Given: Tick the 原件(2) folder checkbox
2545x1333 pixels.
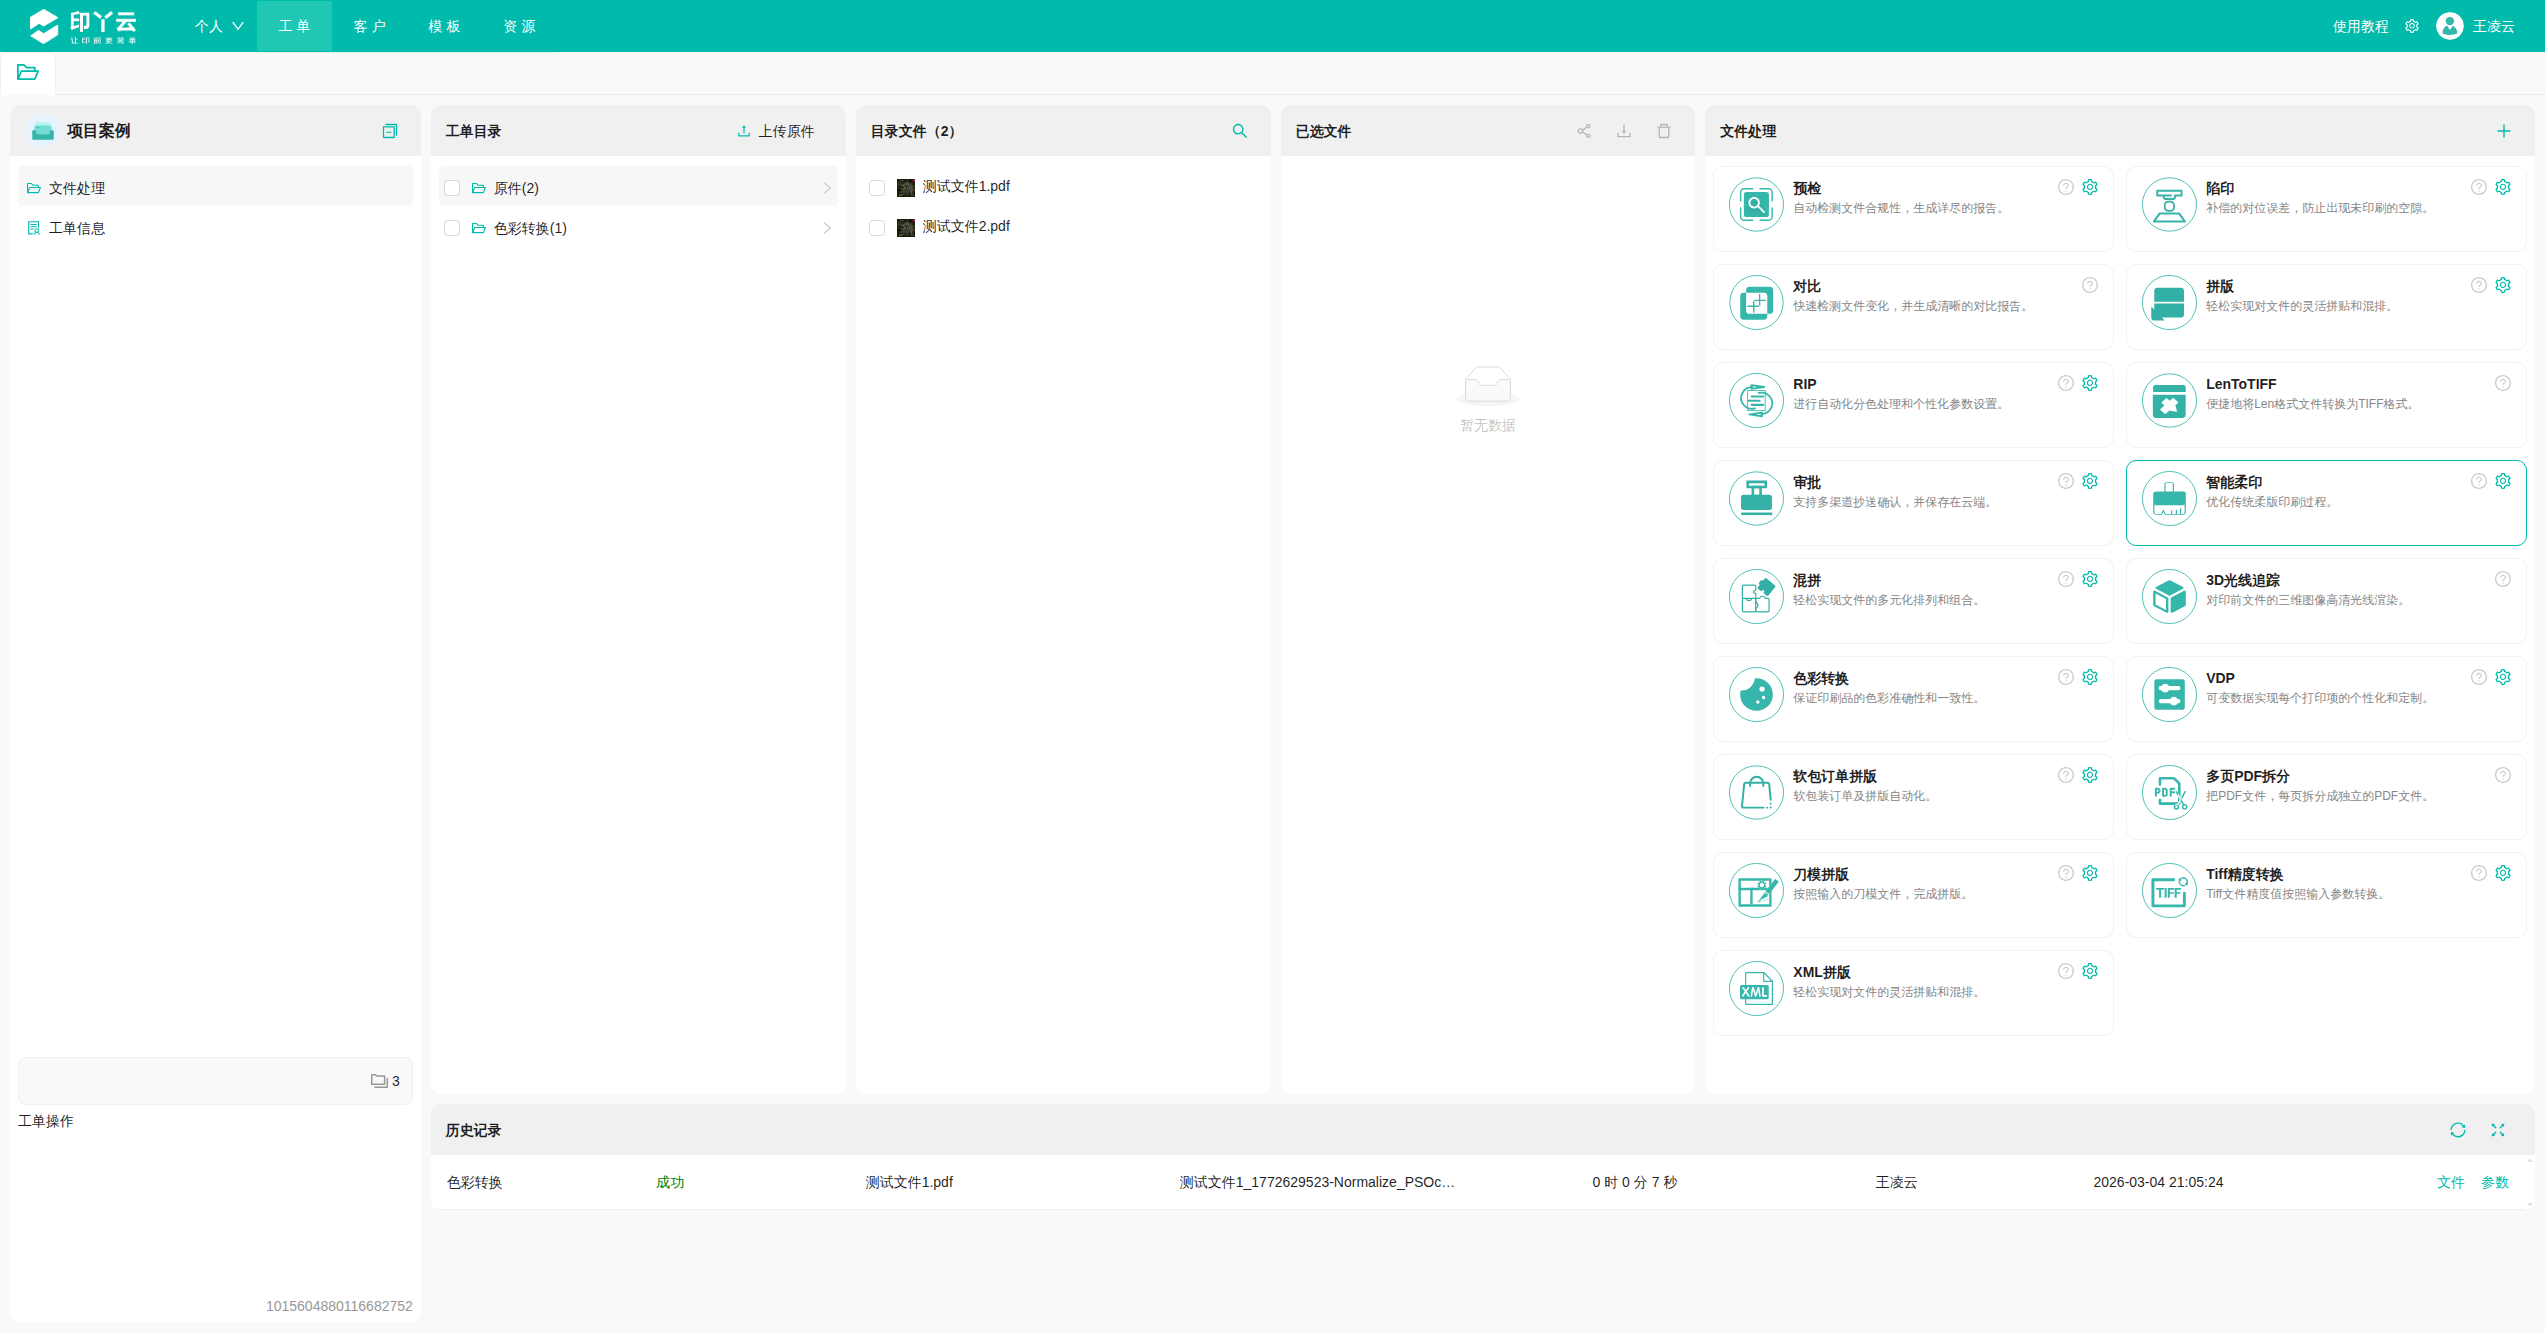Looking at the screenshot, I should [452, 188].
